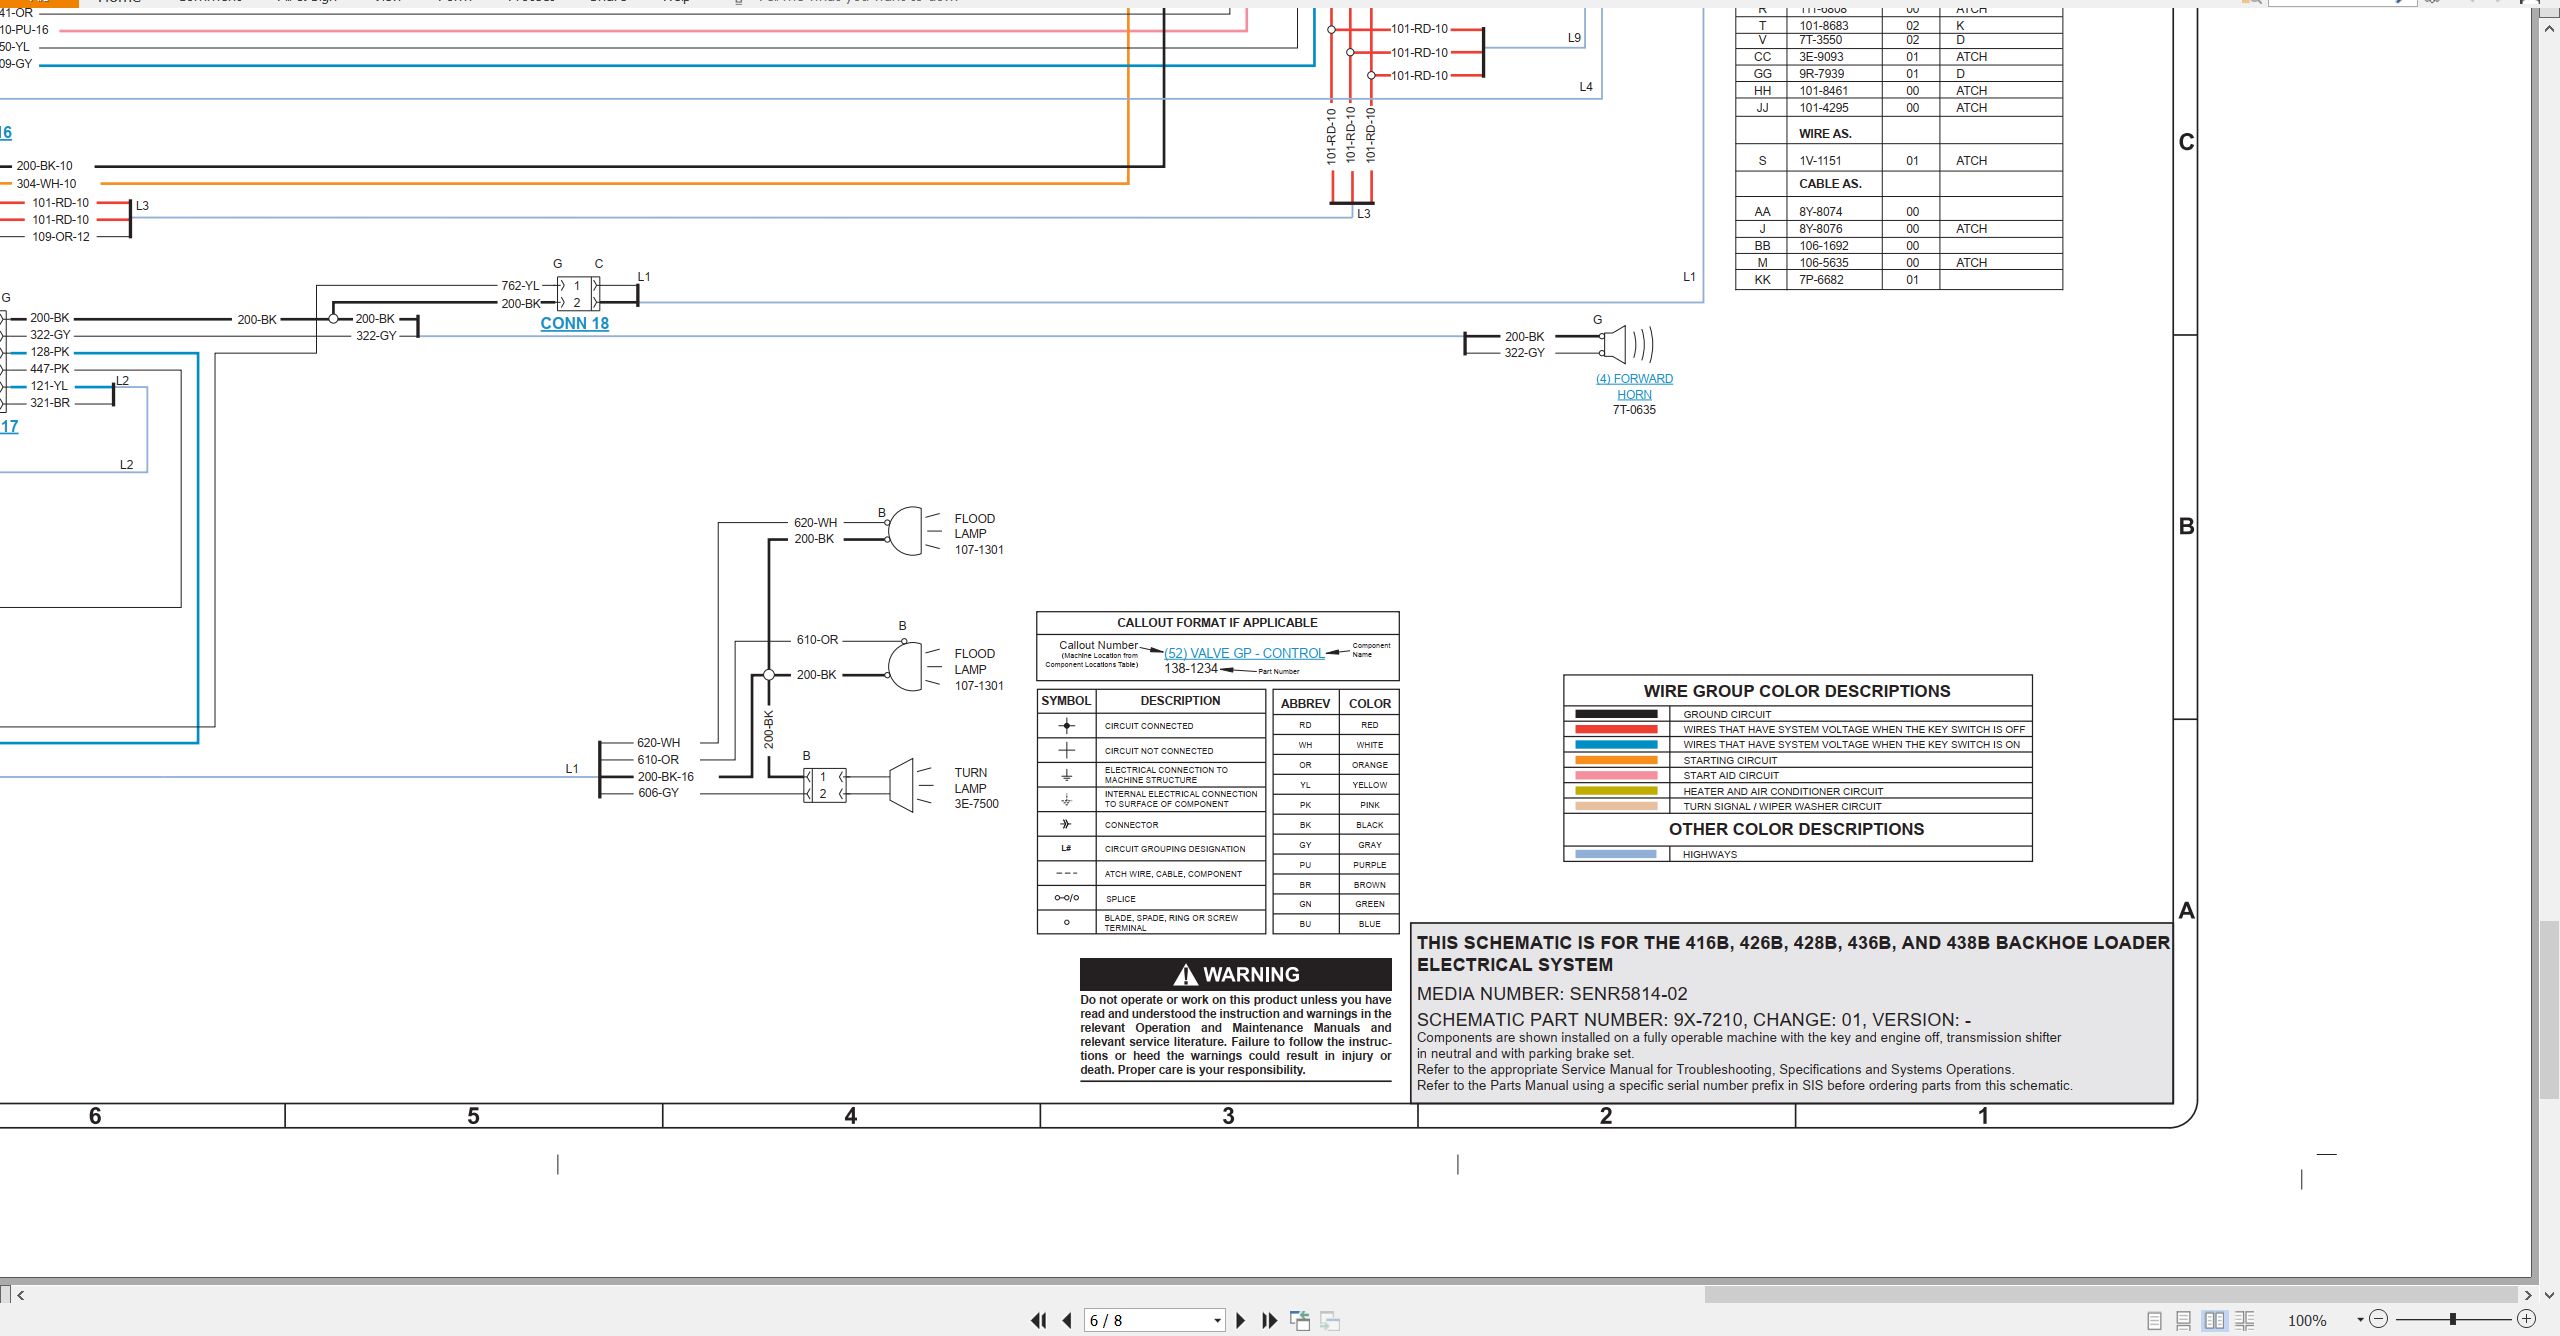Image resolution: width=2560 pixels, height=1336 pixels.
Task: Open the (4) FORWARD HORN link
Action: [x=1634, y=386]
